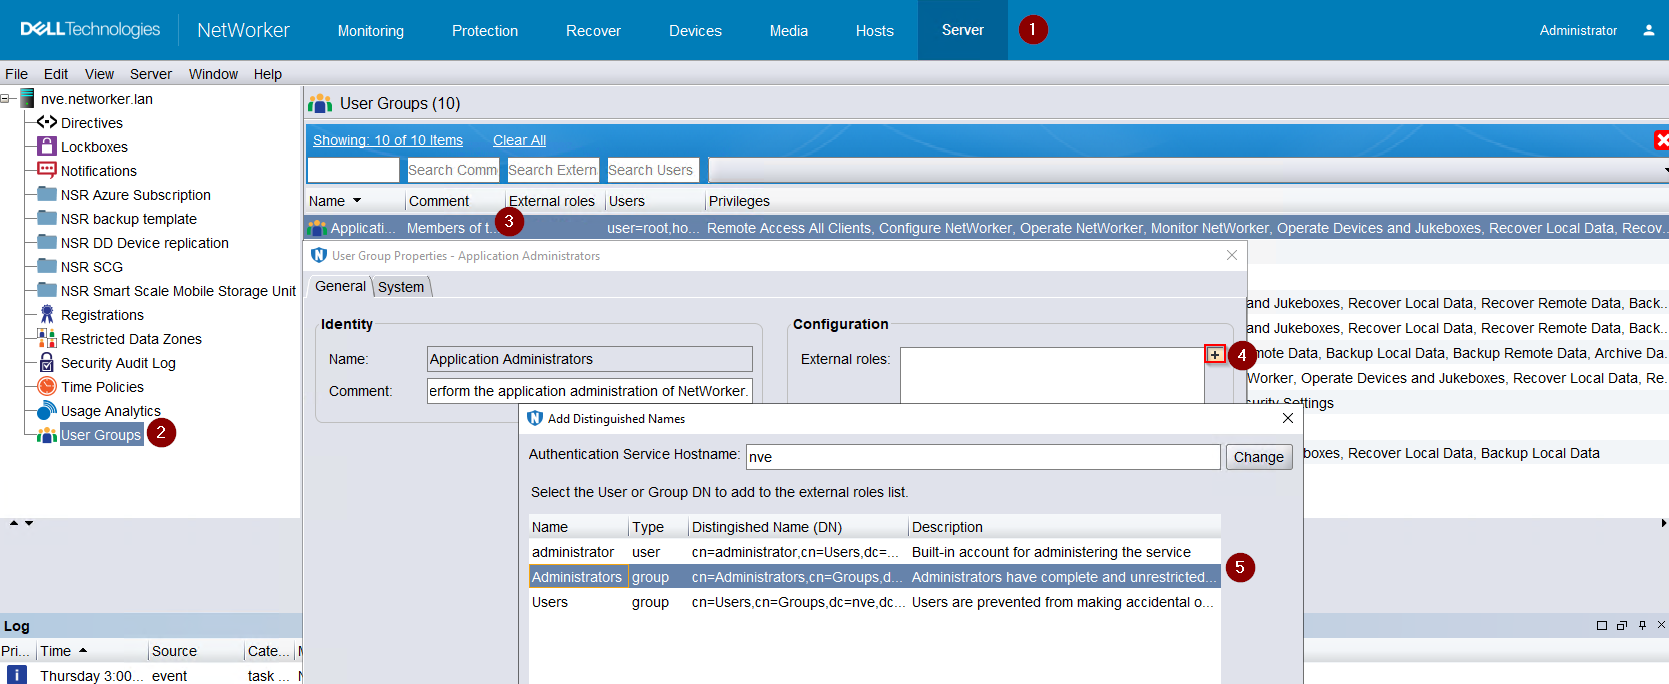
Task: Collapse the nve.networker.lan tree node
Action: [6, 98]
